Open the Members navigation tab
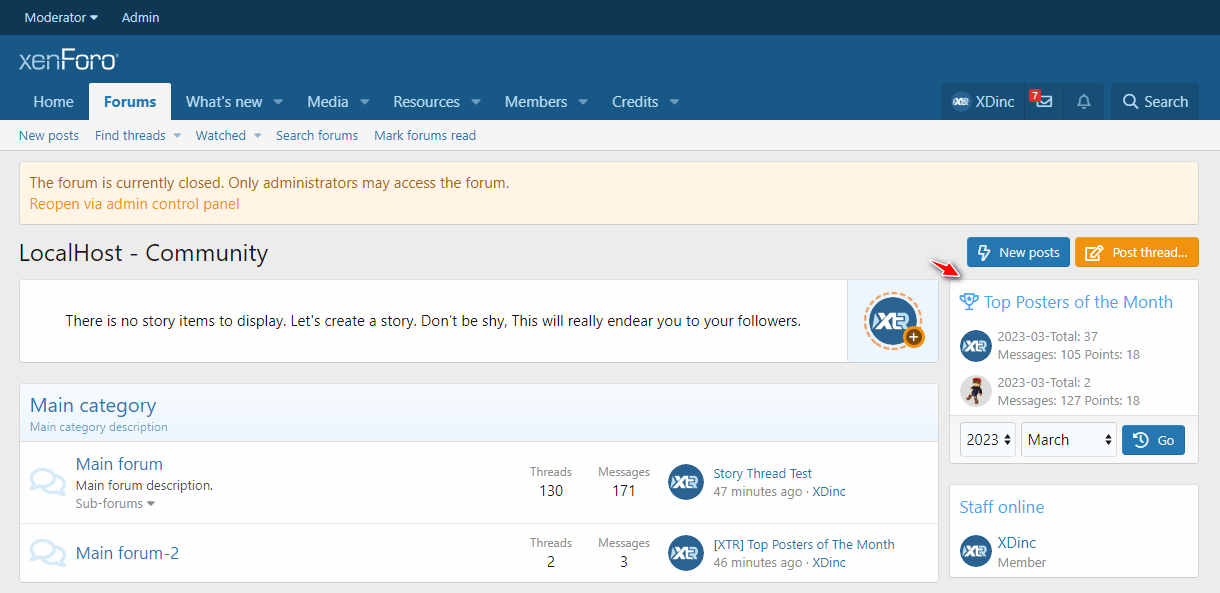Image resolution: width=1220 pixels, height=593 pixels. (535, 102)
